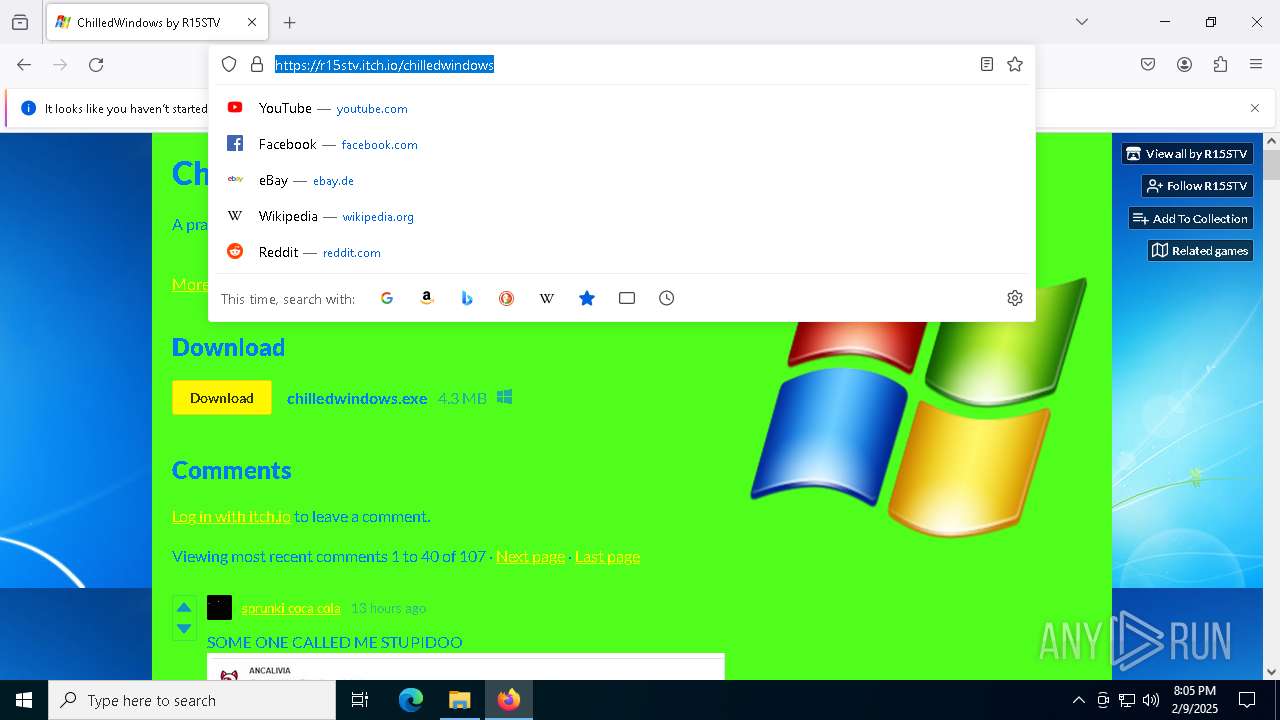
Task: Bookmark this page with star
Action: [x=1015, y=64]
